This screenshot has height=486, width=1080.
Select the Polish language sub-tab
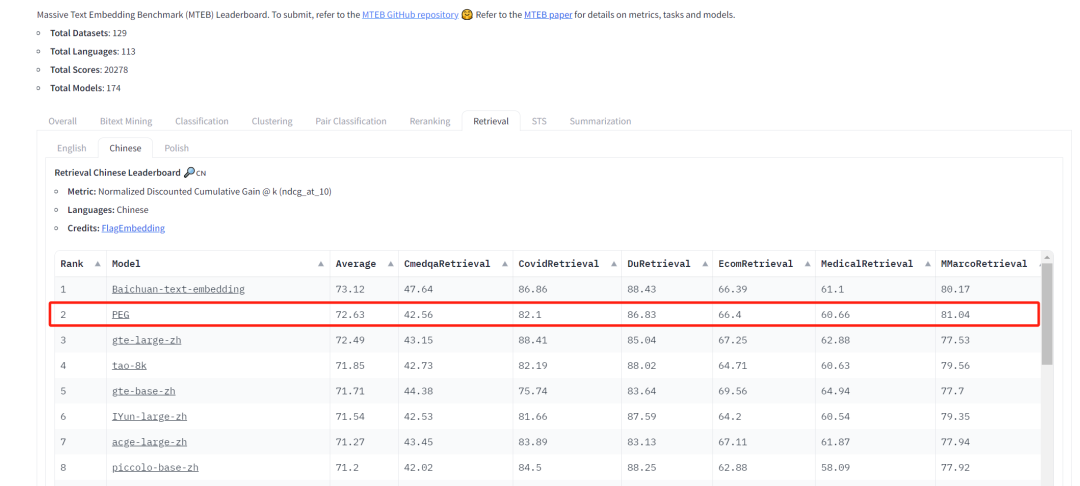click(176, 148)
